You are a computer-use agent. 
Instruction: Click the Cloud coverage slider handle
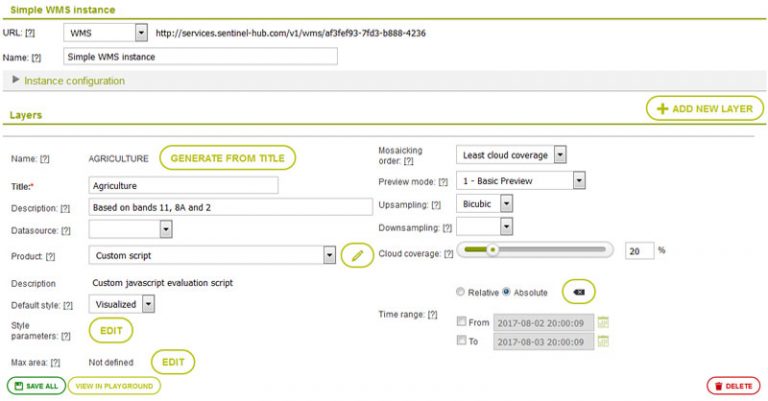point(493,250)
